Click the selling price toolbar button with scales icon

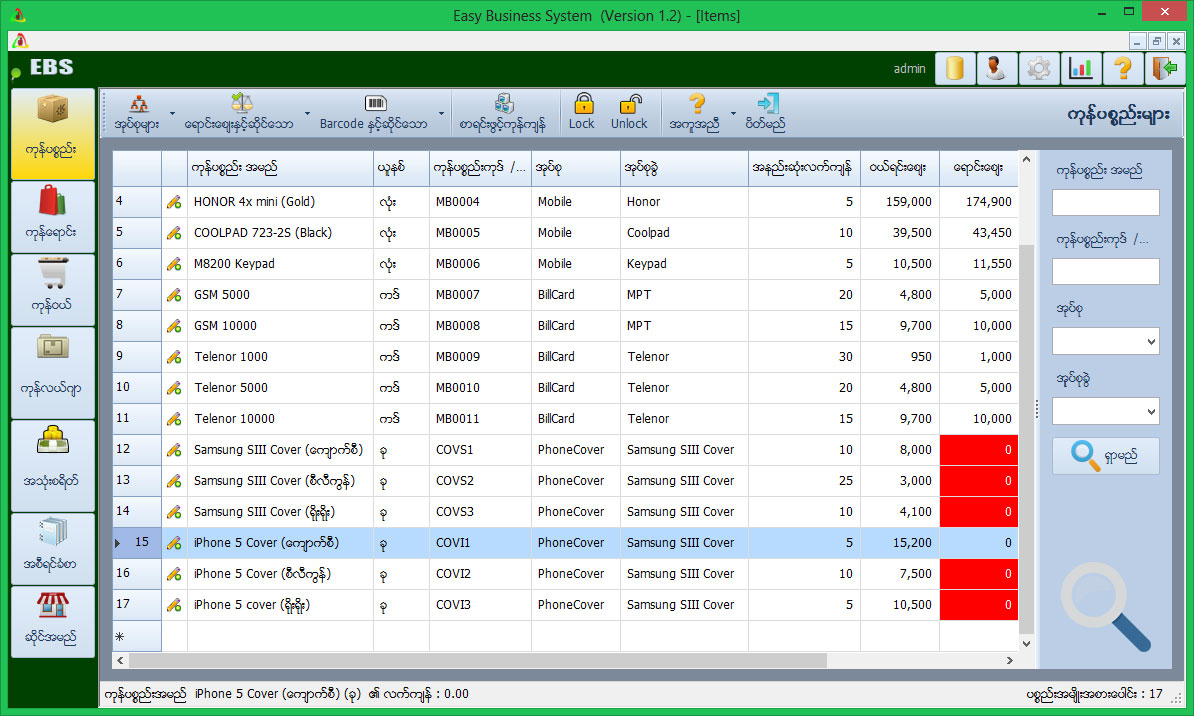[x=240, y=112]
